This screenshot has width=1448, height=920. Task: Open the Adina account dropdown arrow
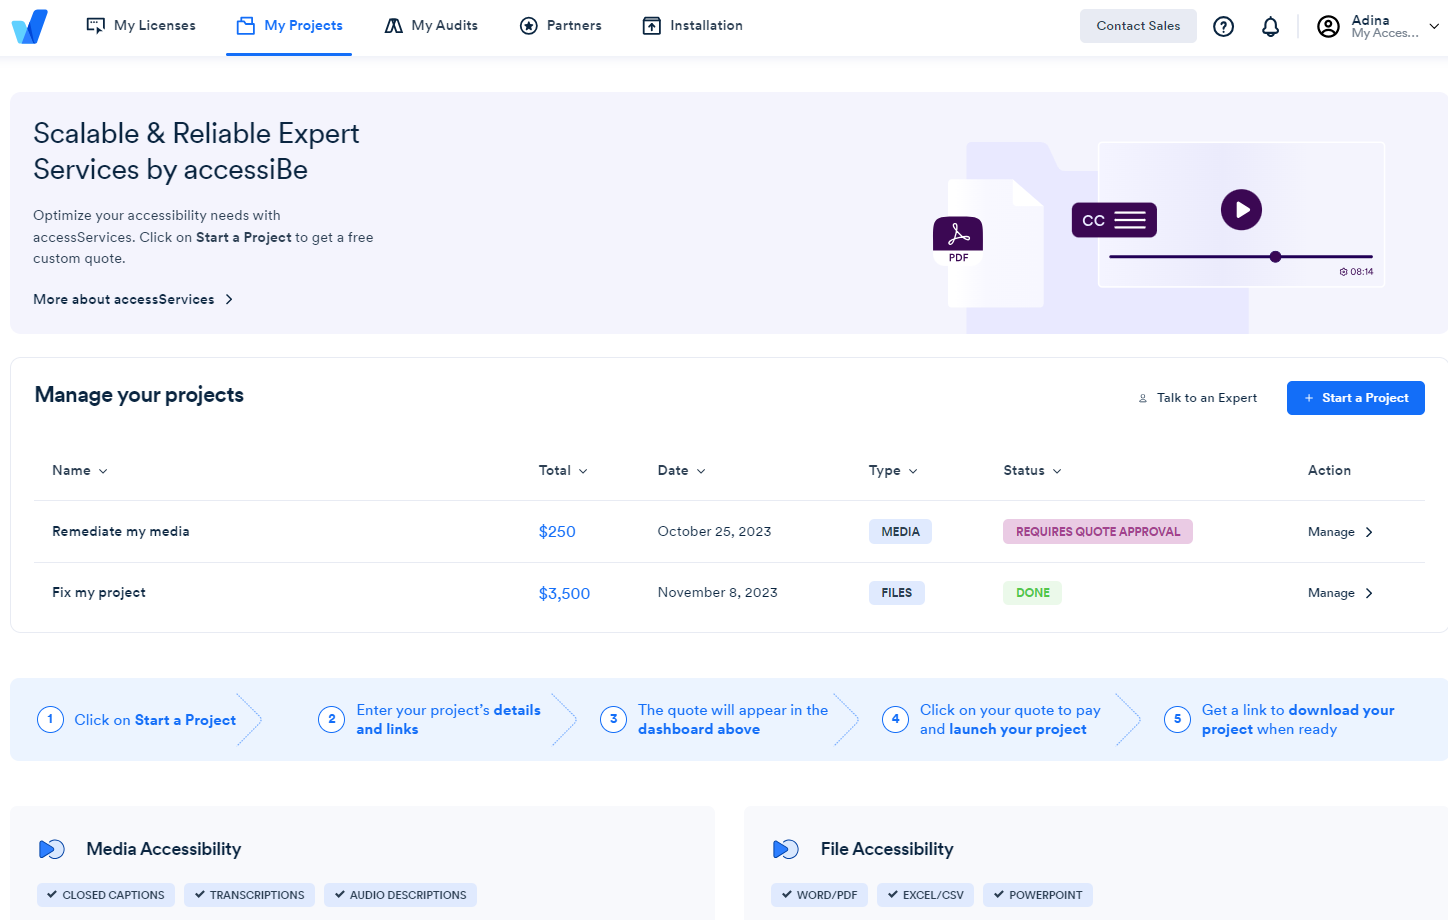pos(1434,27)
